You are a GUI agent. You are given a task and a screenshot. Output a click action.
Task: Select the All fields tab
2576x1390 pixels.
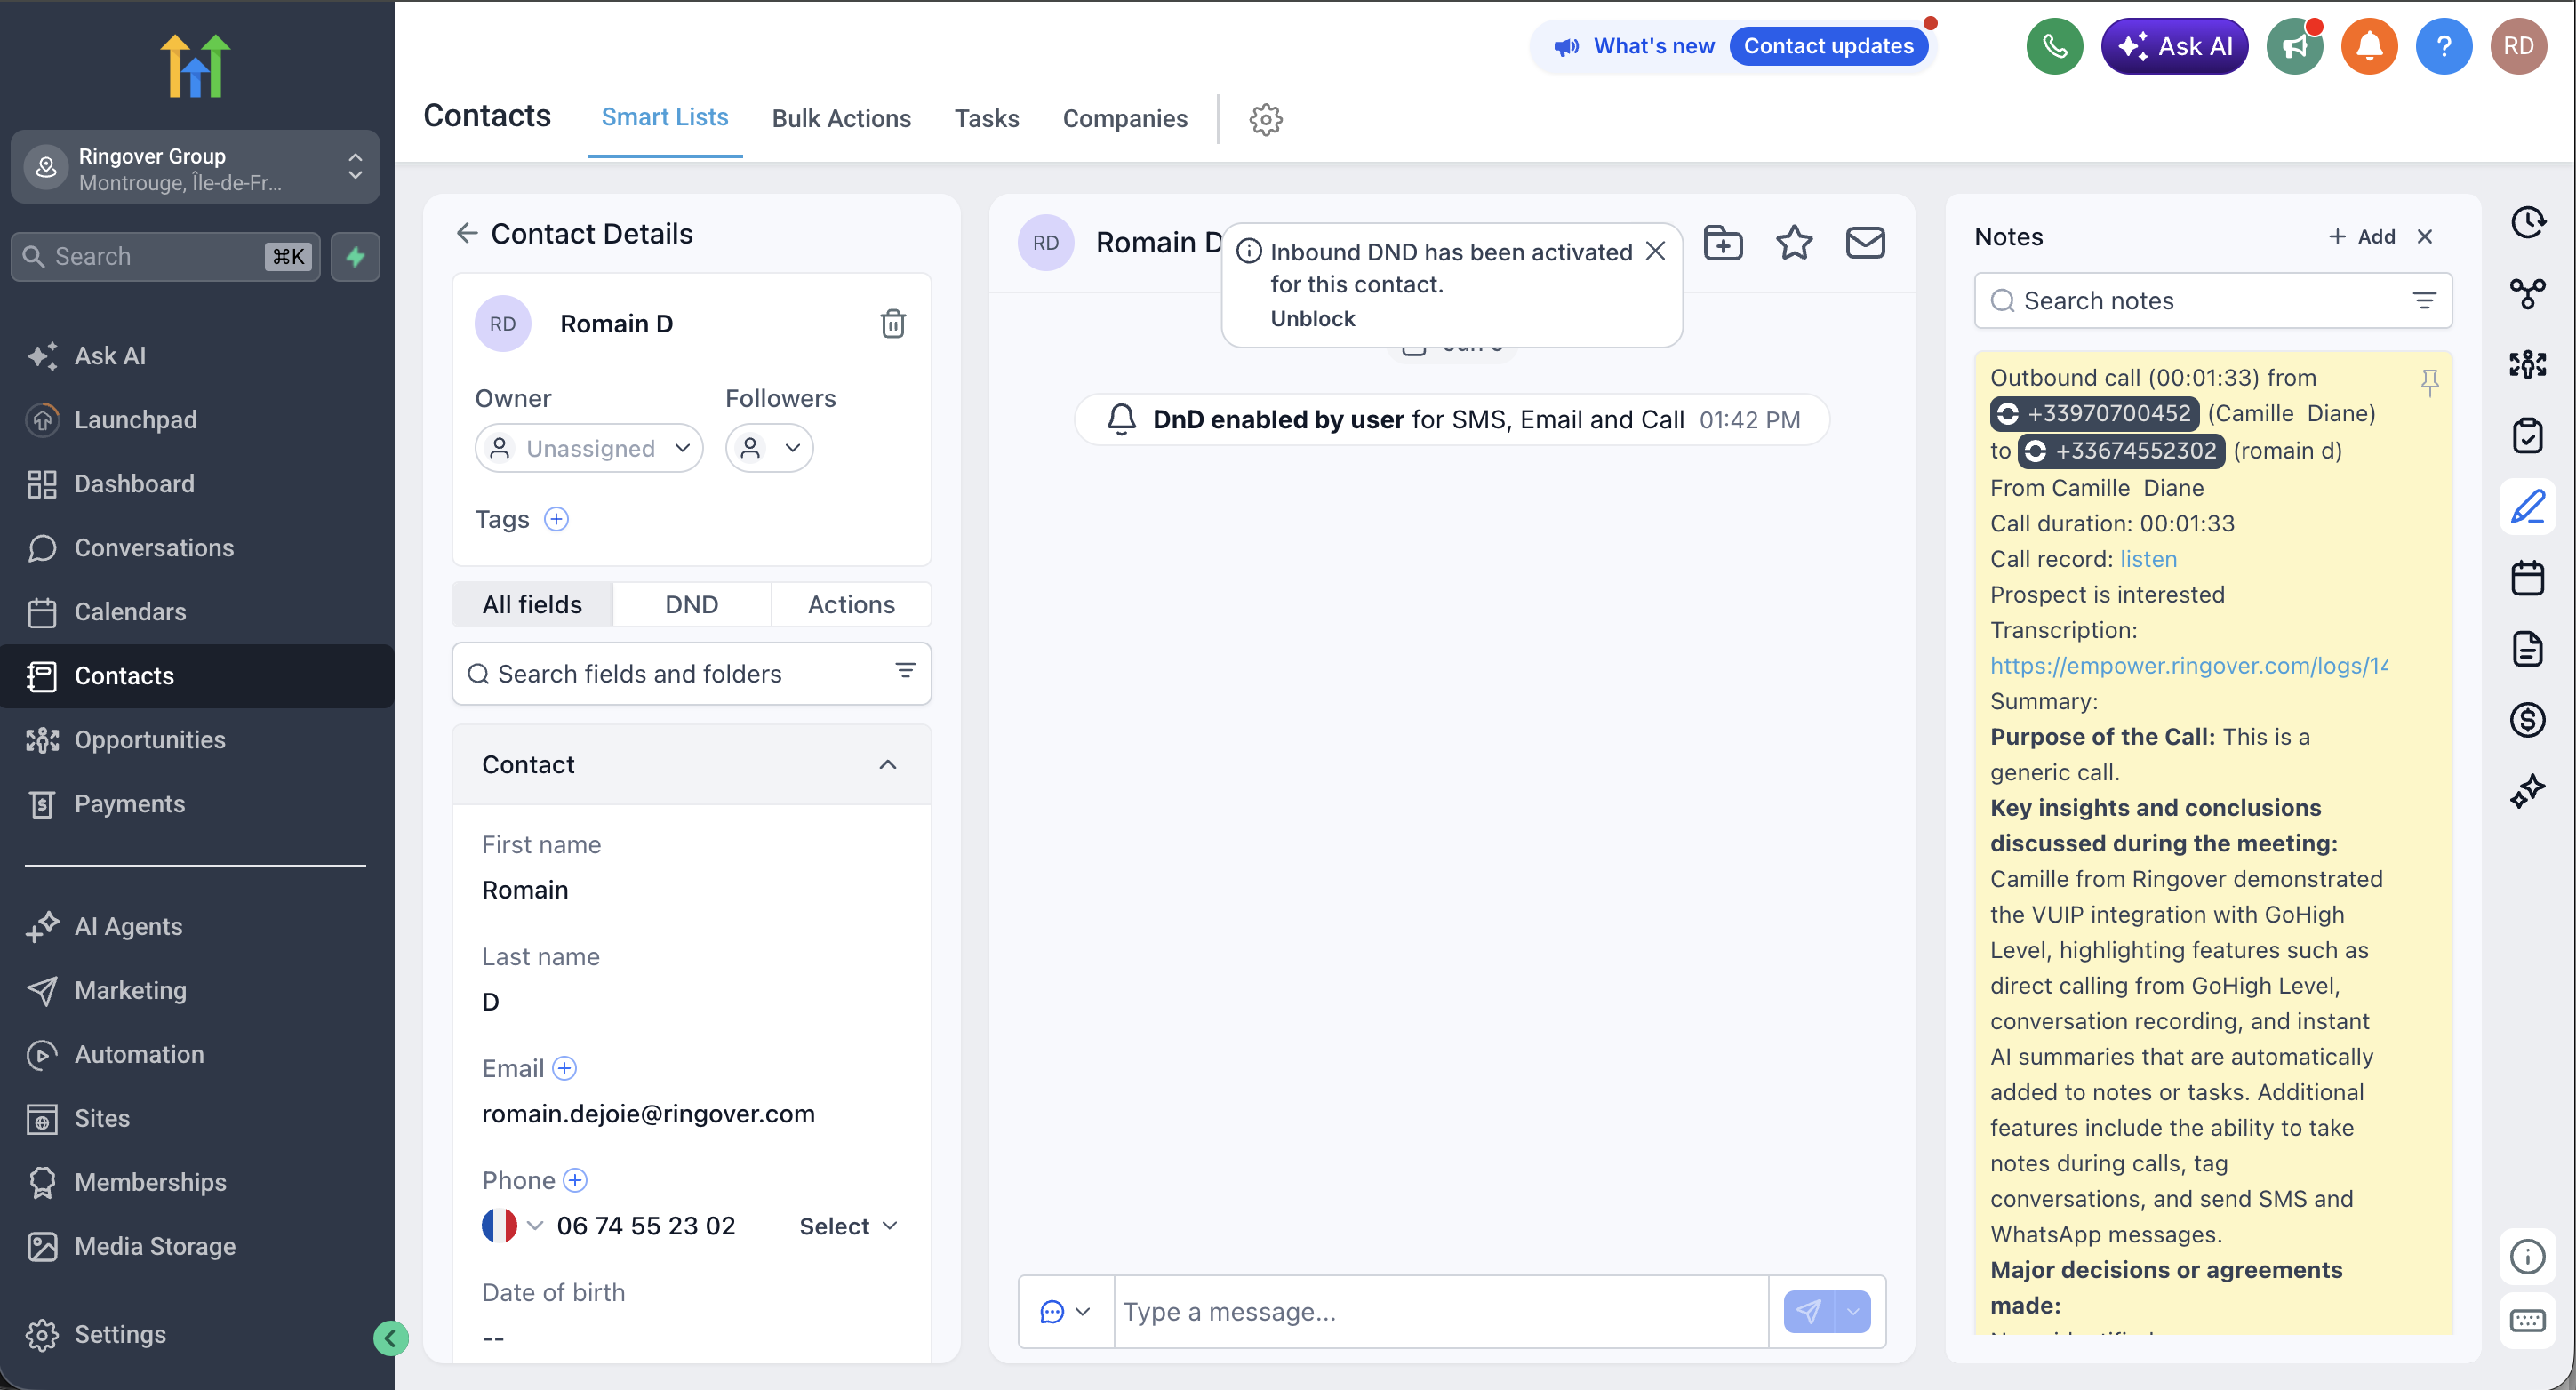[532, 604]
